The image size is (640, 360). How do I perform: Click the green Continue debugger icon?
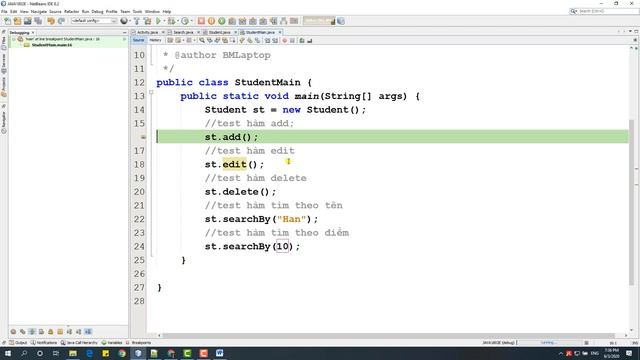tap(222, 21)
